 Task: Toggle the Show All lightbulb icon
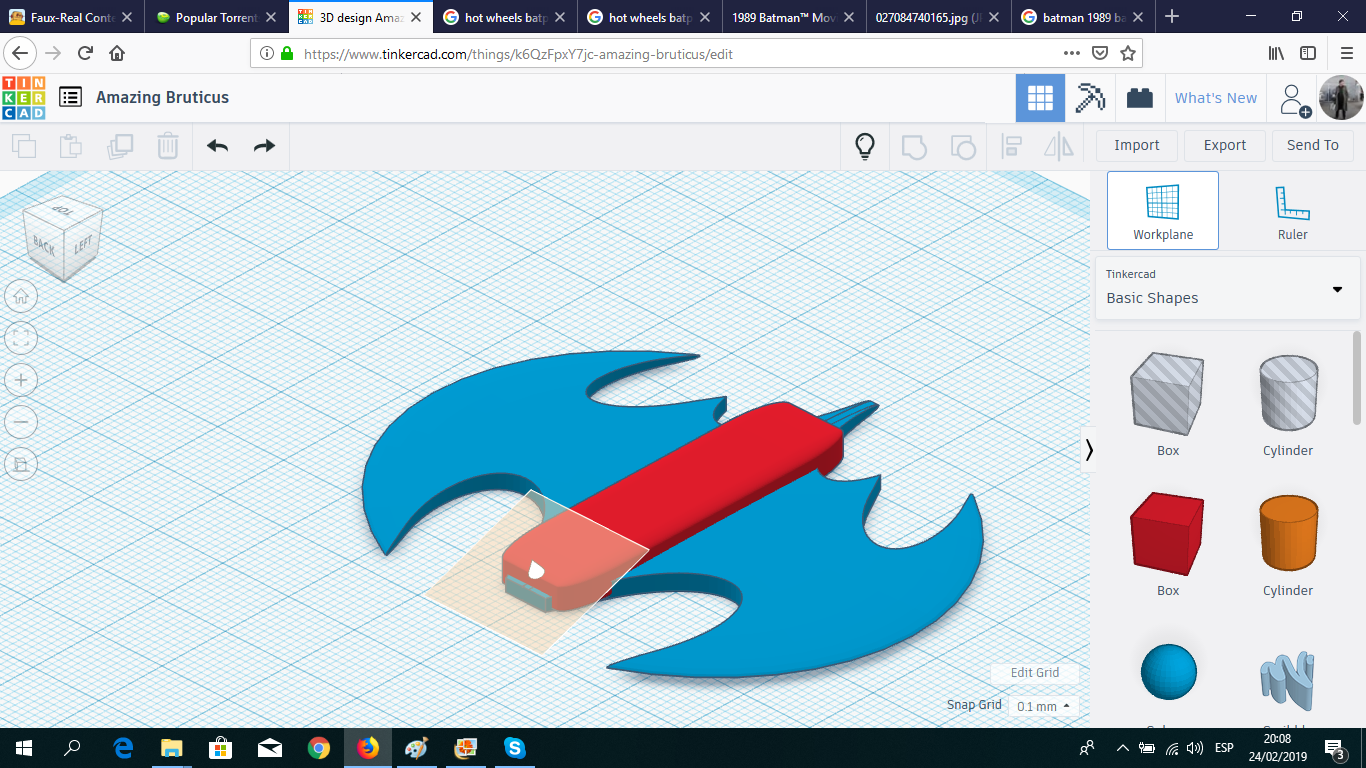coord(865,146)
